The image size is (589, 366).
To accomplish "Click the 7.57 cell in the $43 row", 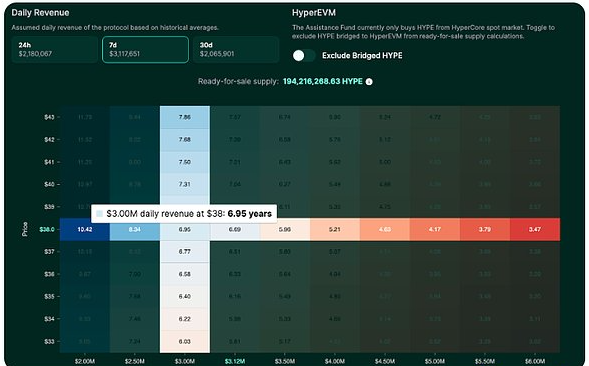I will tap(235, 117).
